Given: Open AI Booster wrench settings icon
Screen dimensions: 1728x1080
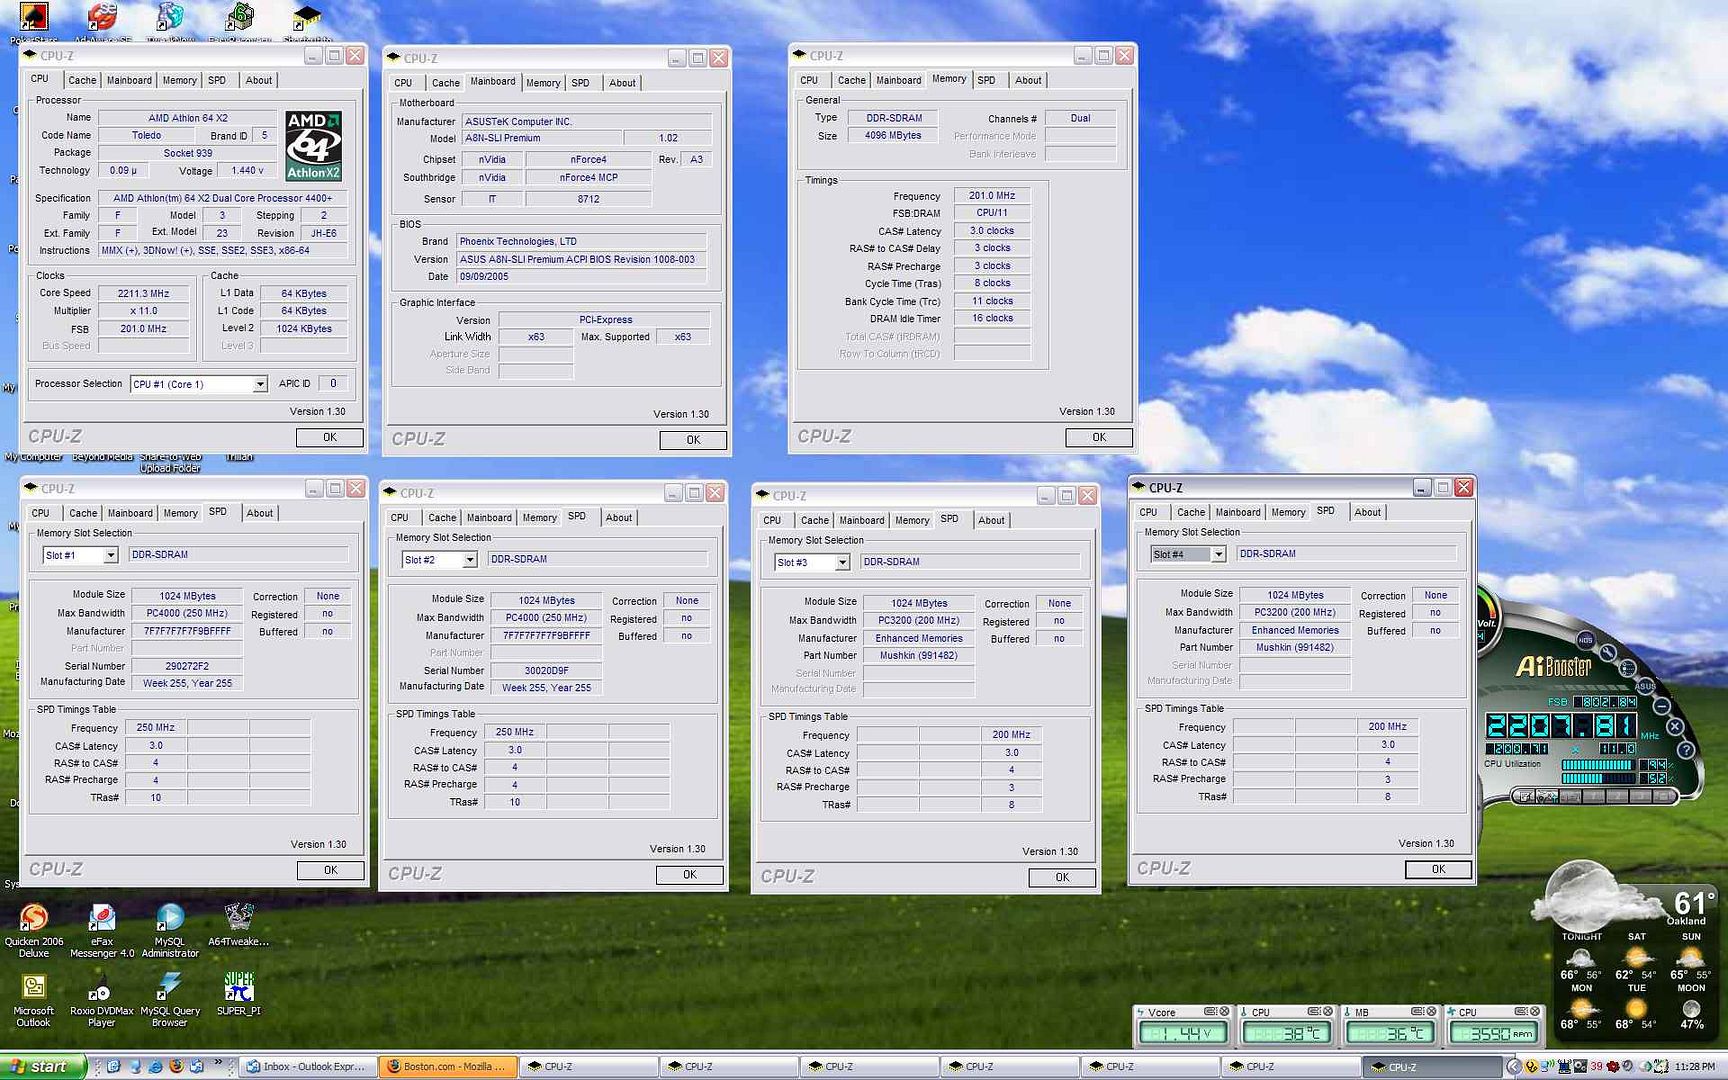Looking at the screenshot, I should (1608, 653).
